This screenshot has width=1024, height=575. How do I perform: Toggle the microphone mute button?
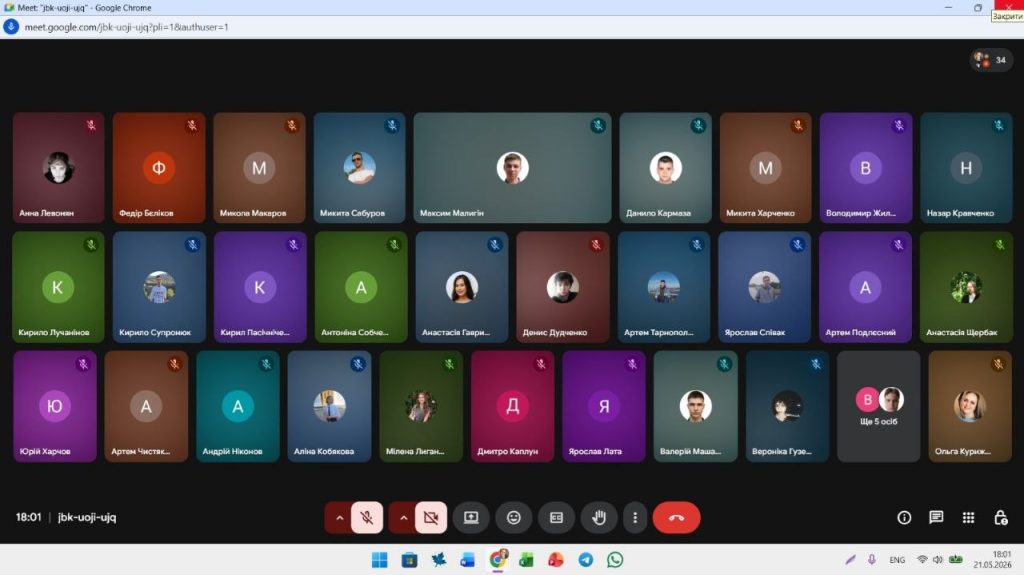[x=366, y=518]
